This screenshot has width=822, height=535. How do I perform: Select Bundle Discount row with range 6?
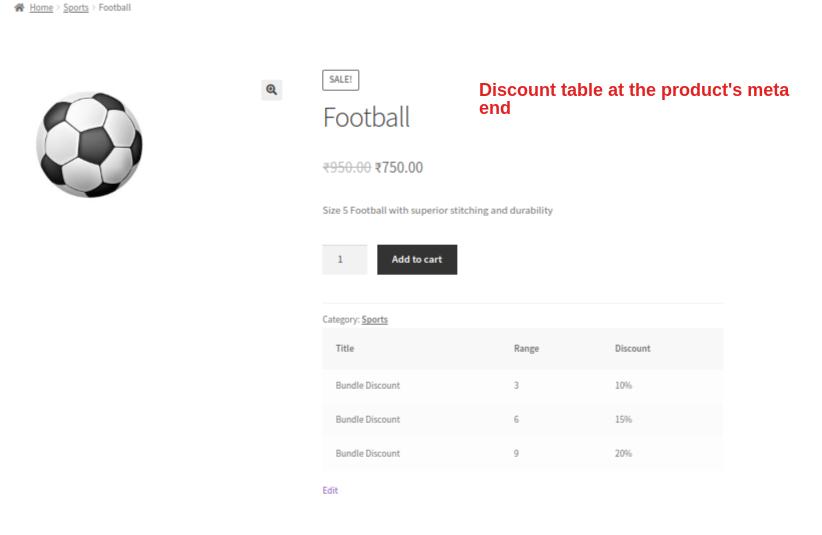(x=523, y=420)
